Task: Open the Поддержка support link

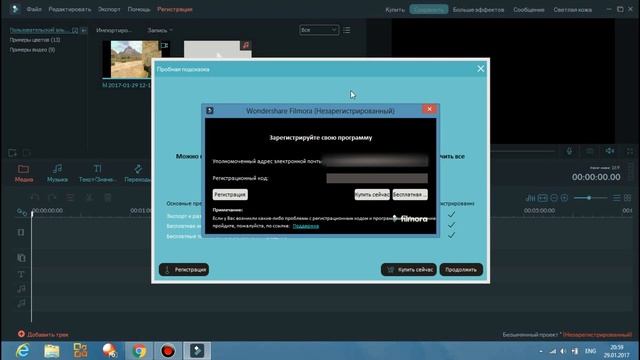Action: pyautogui.click(x=306, y=226)
